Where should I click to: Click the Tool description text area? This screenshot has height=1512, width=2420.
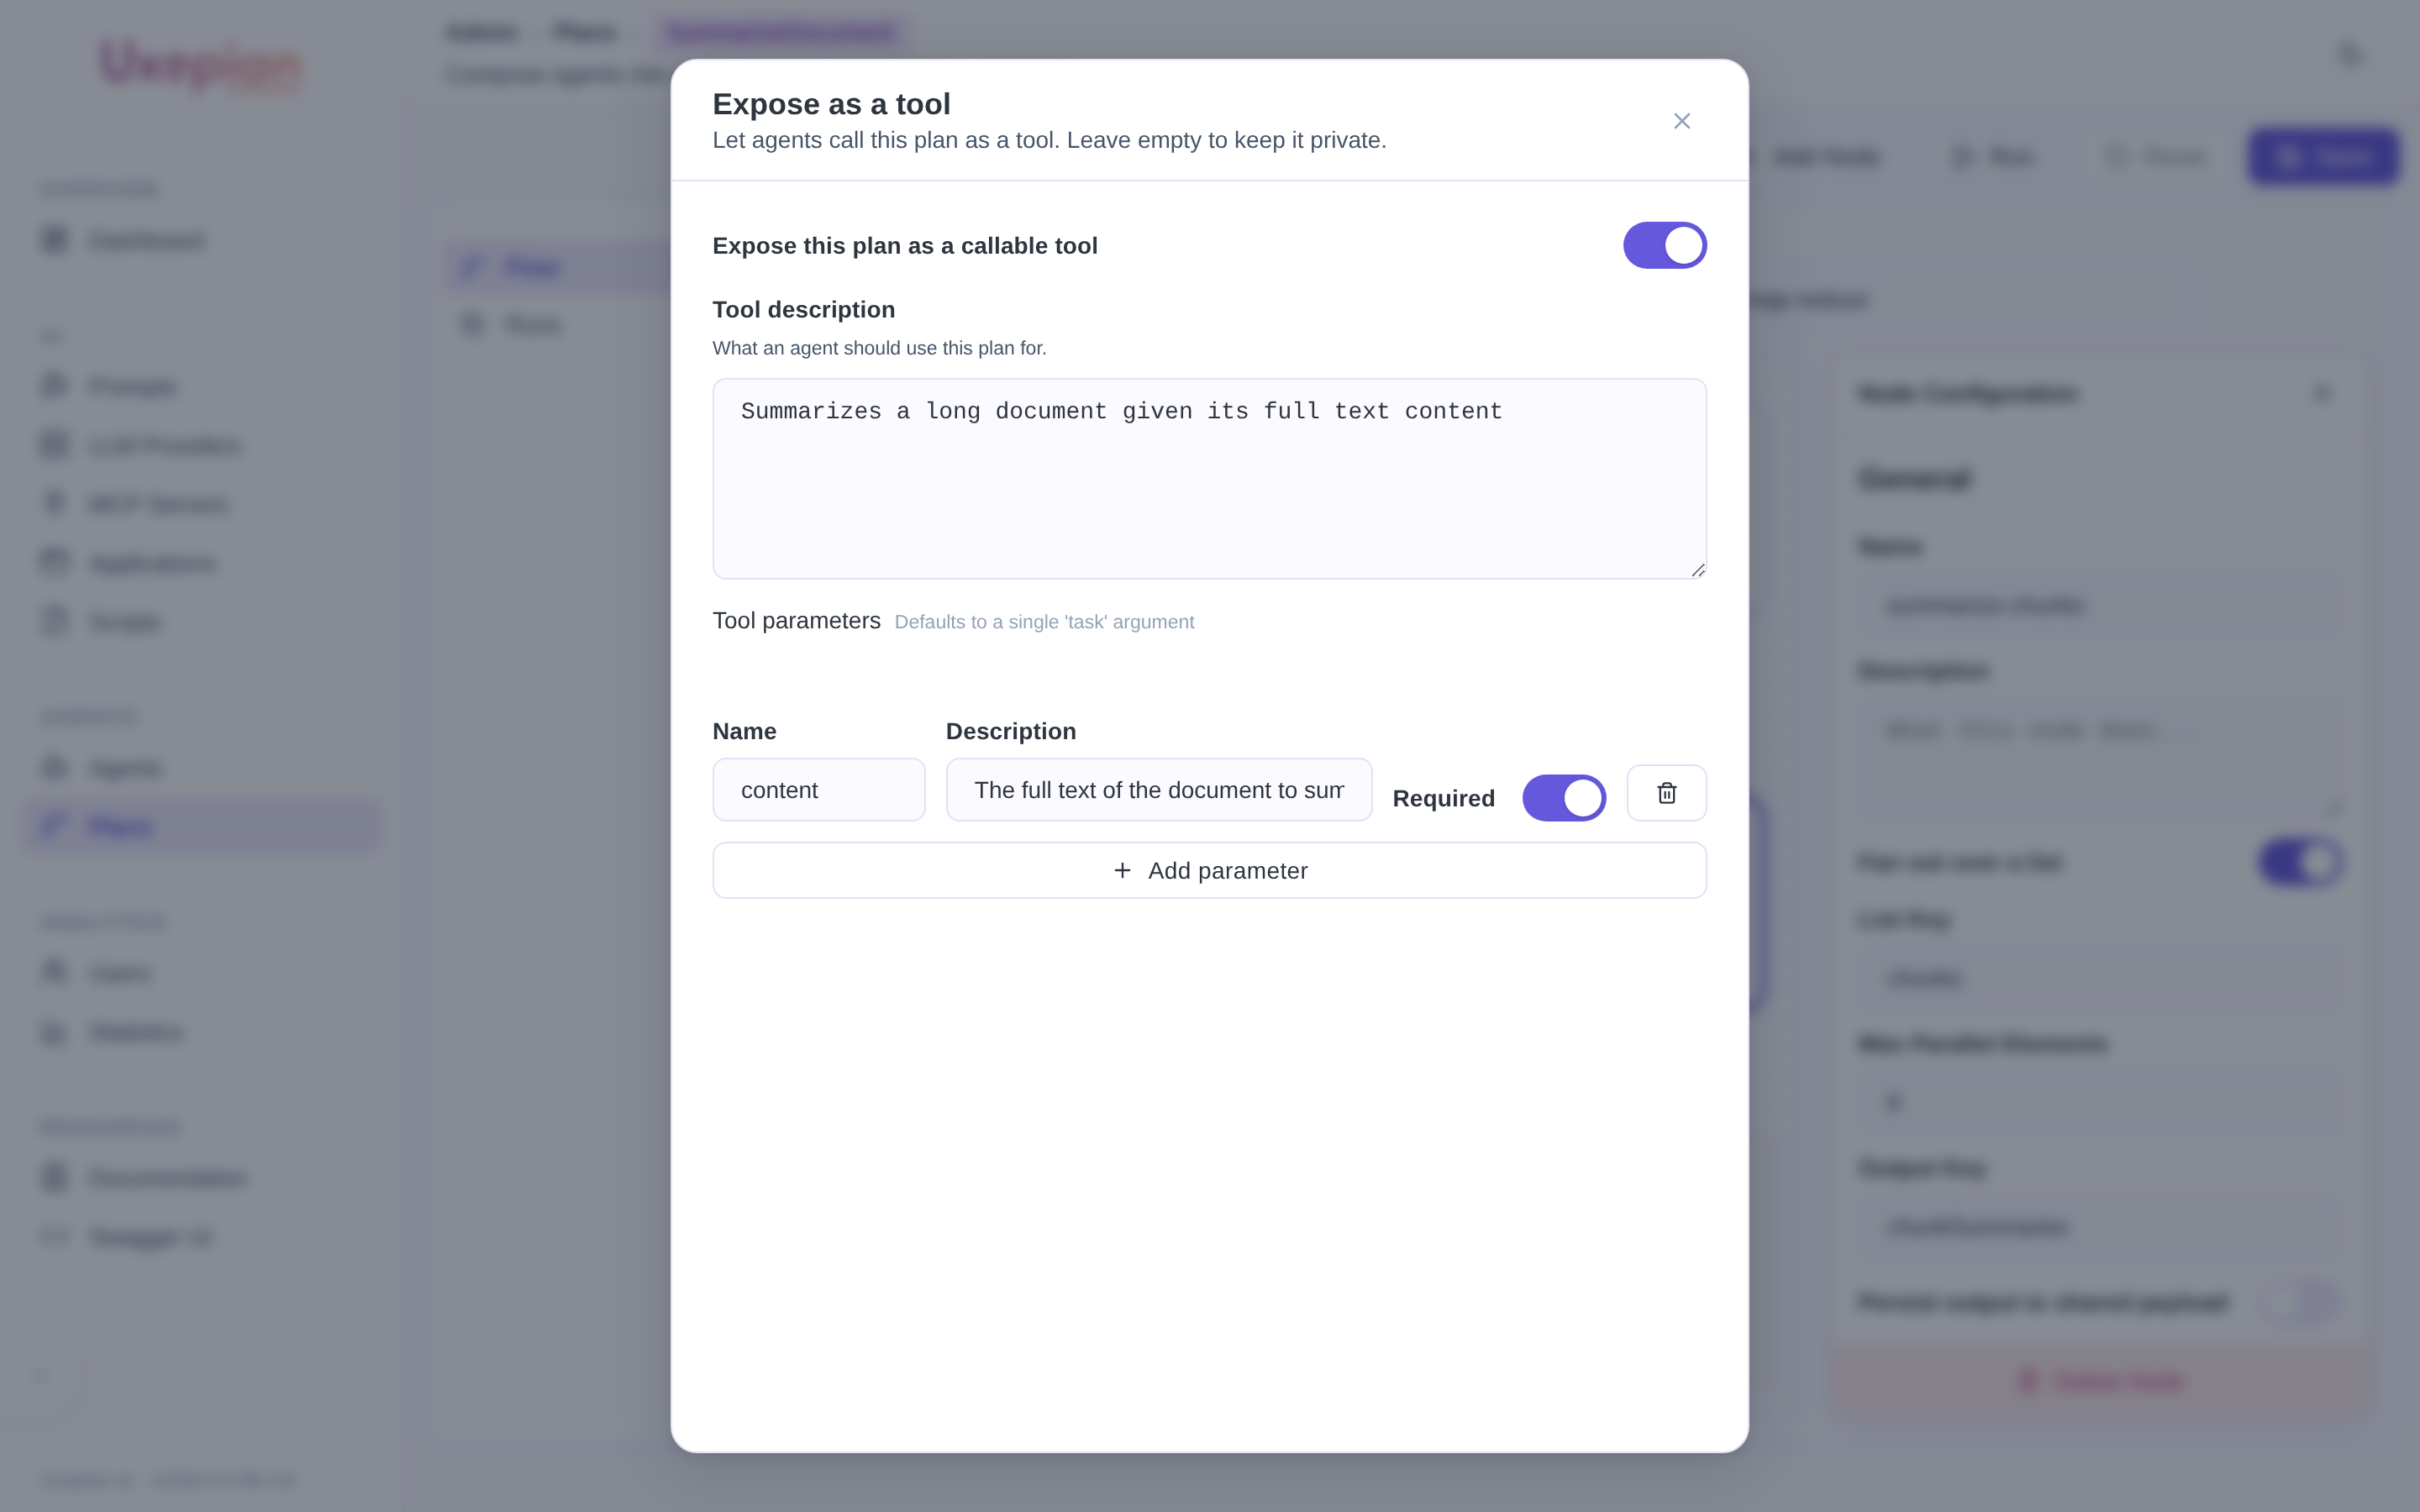[x=1209, y=478]
